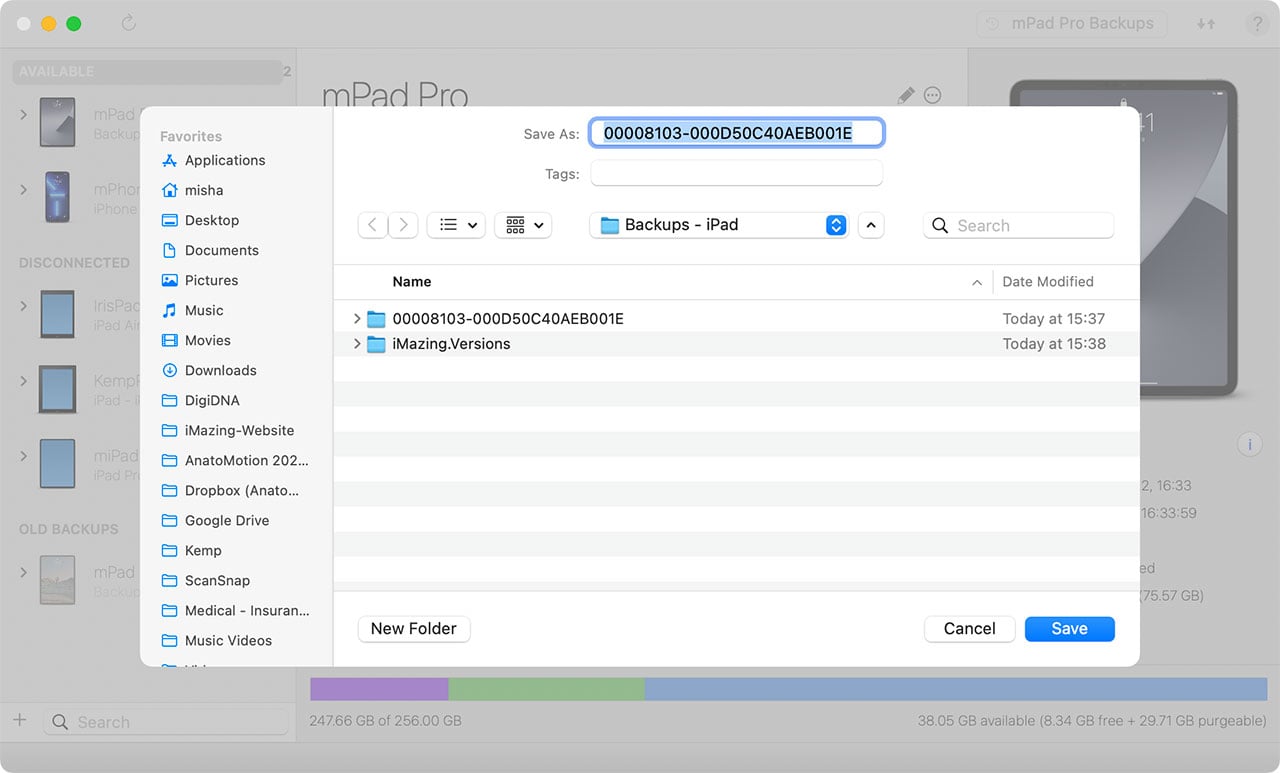Expand the iMazing.Versions folder

(357, 344)
